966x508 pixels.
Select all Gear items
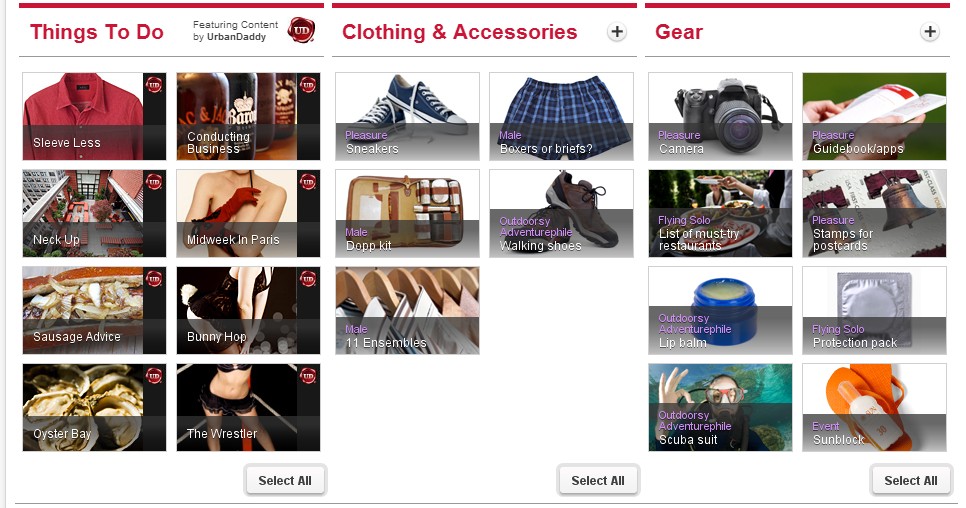pyautogui.click(x=911, y=480)
